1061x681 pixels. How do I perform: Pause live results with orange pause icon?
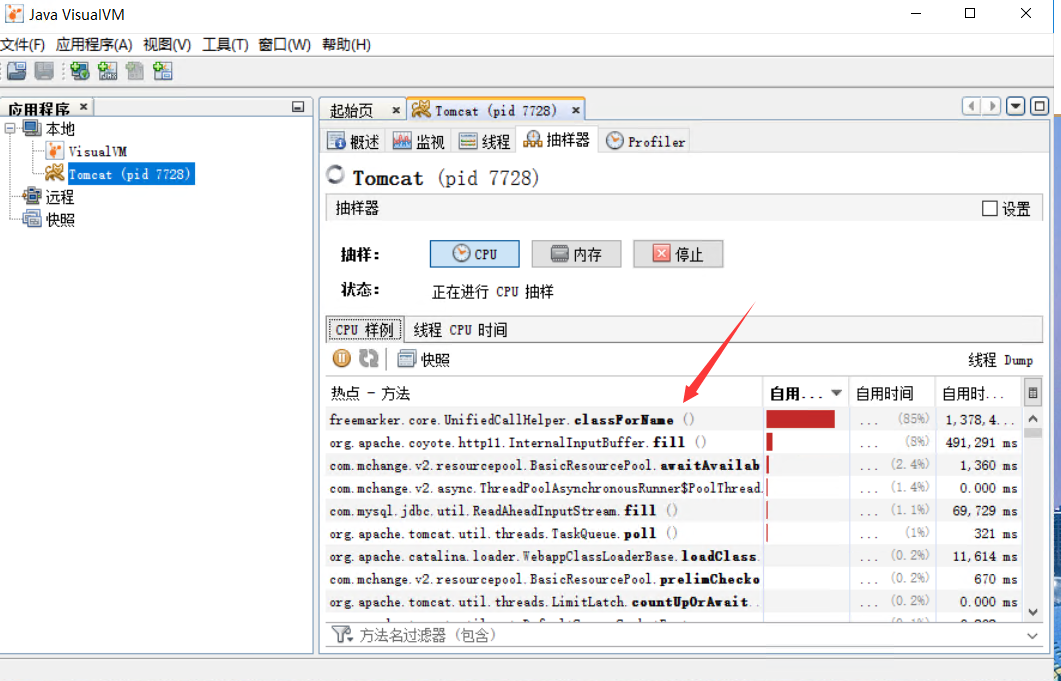coord(342,358)
